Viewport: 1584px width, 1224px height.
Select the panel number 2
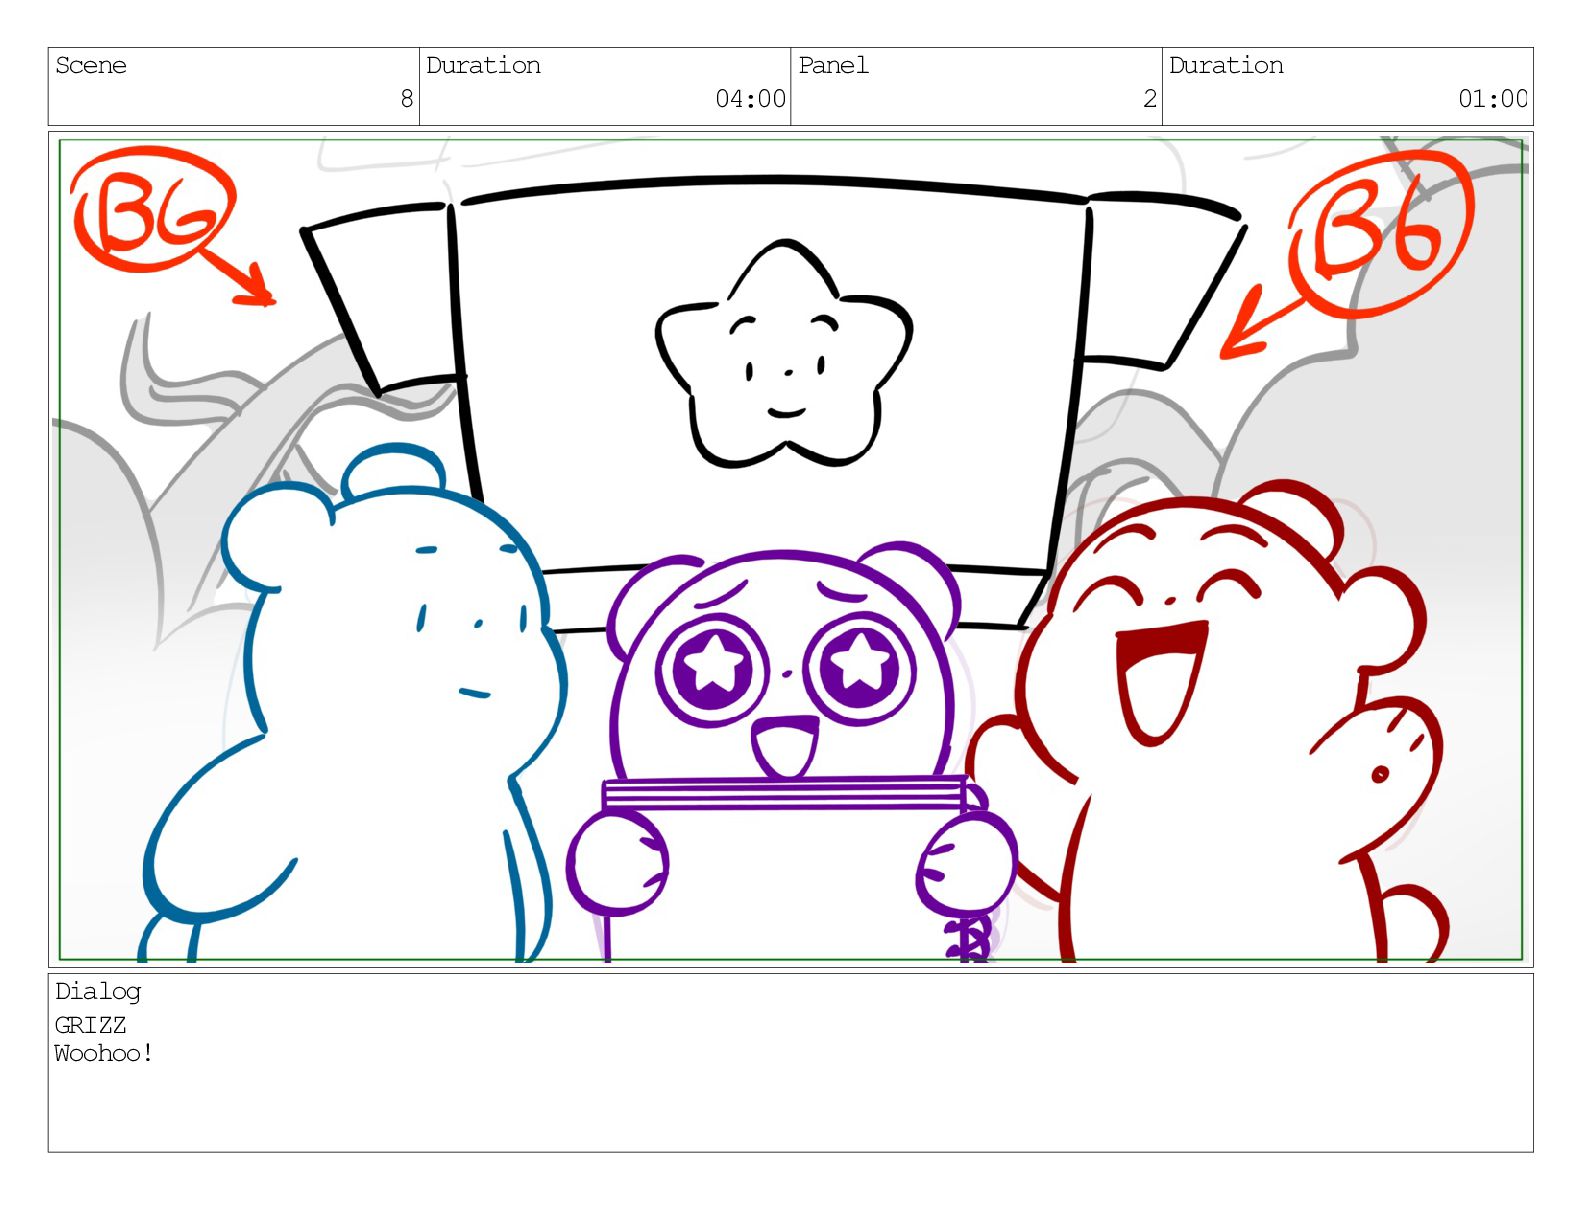coord(1150,98)
